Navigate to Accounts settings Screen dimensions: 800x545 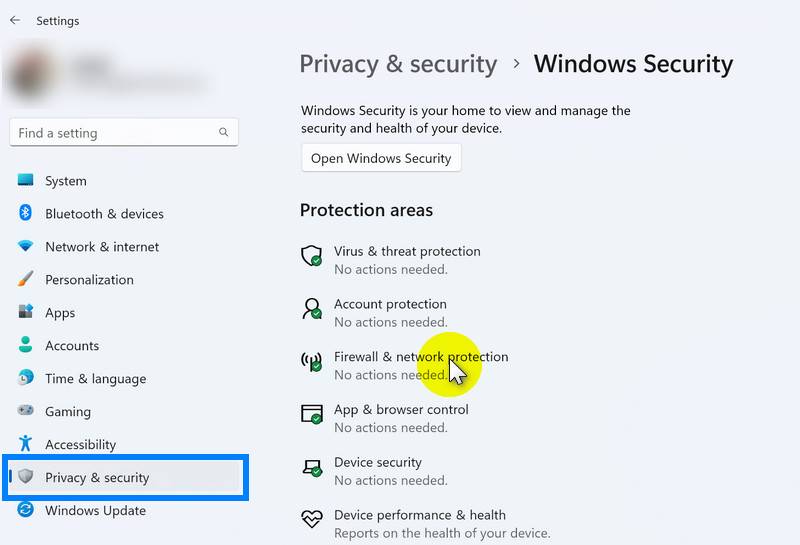[x=72, y=346]
